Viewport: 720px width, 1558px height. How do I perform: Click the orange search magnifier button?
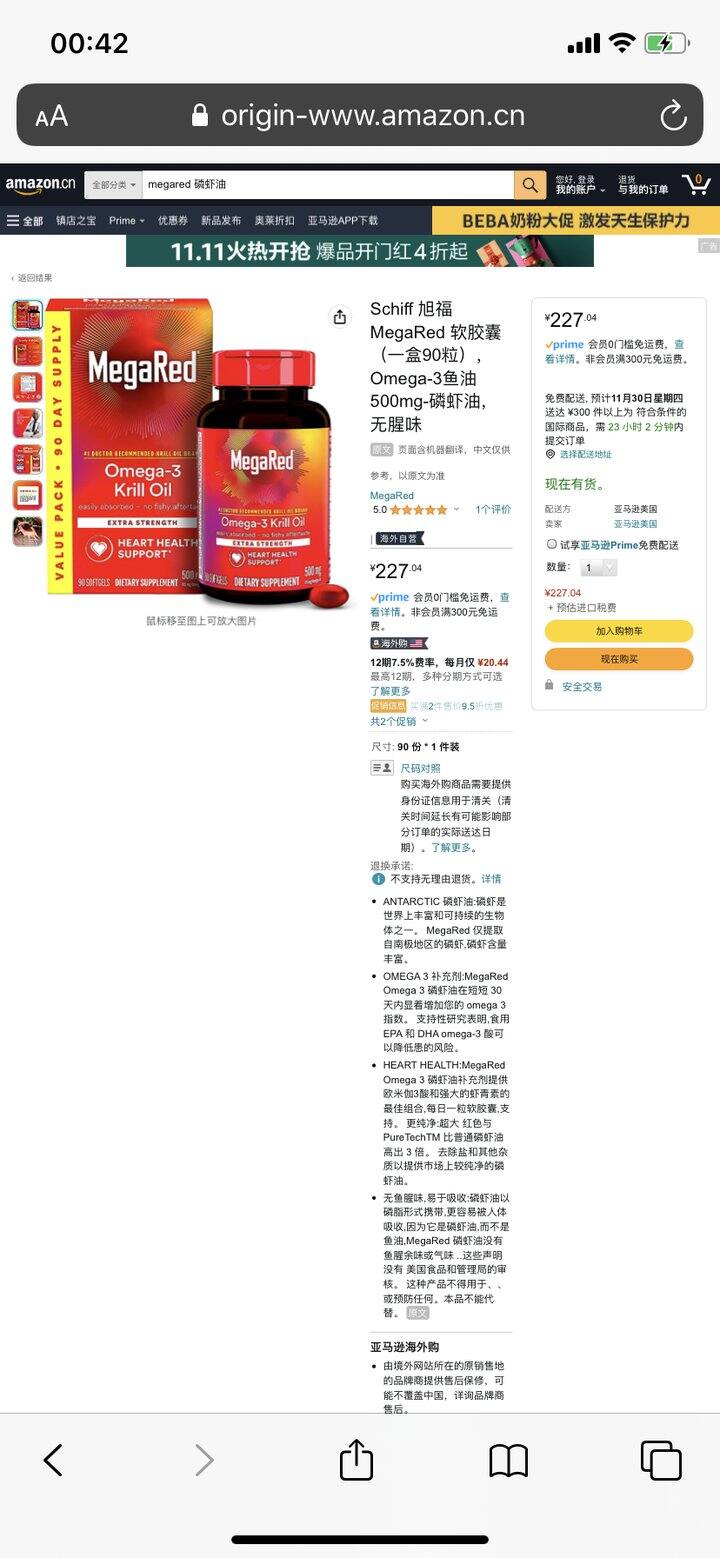pyautogui.click(x=530, y=185)
